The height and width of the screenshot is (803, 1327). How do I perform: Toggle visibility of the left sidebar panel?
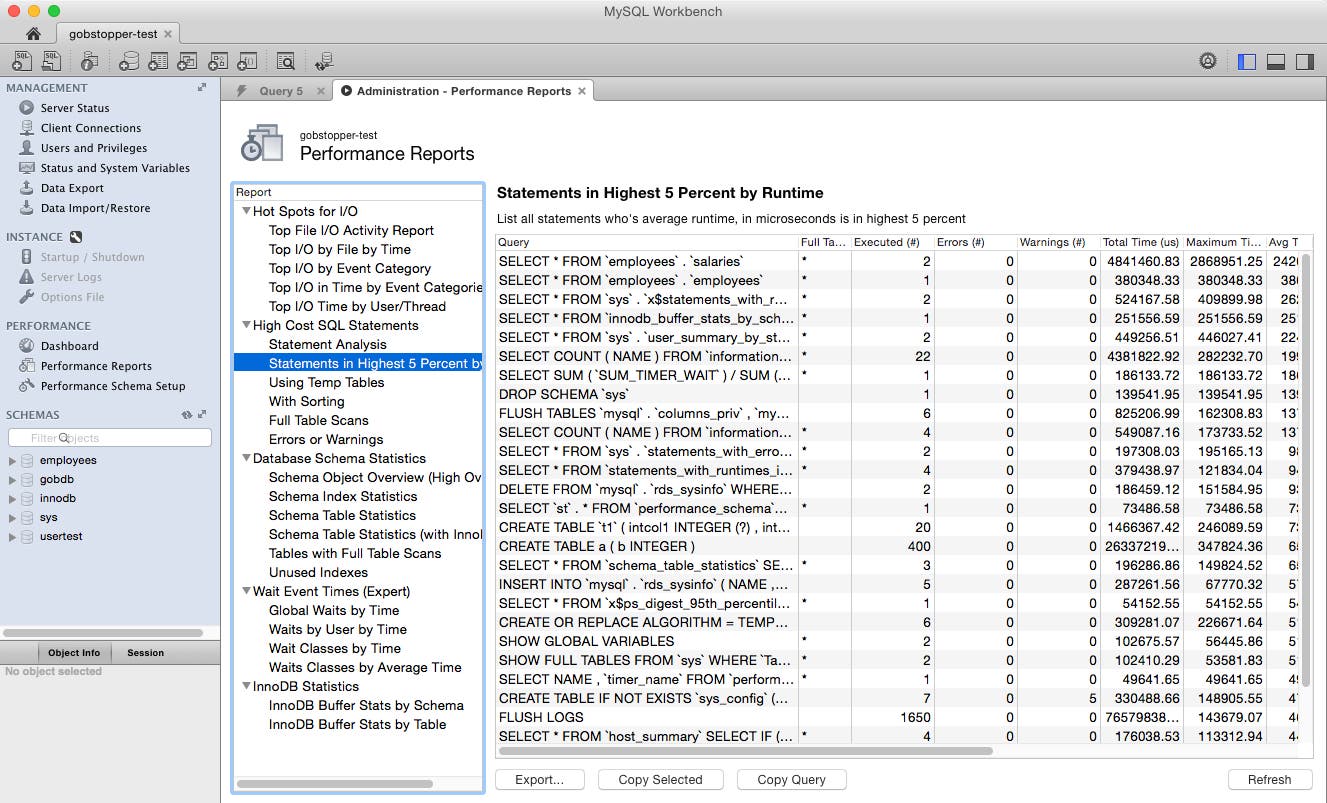point(1246,60)
